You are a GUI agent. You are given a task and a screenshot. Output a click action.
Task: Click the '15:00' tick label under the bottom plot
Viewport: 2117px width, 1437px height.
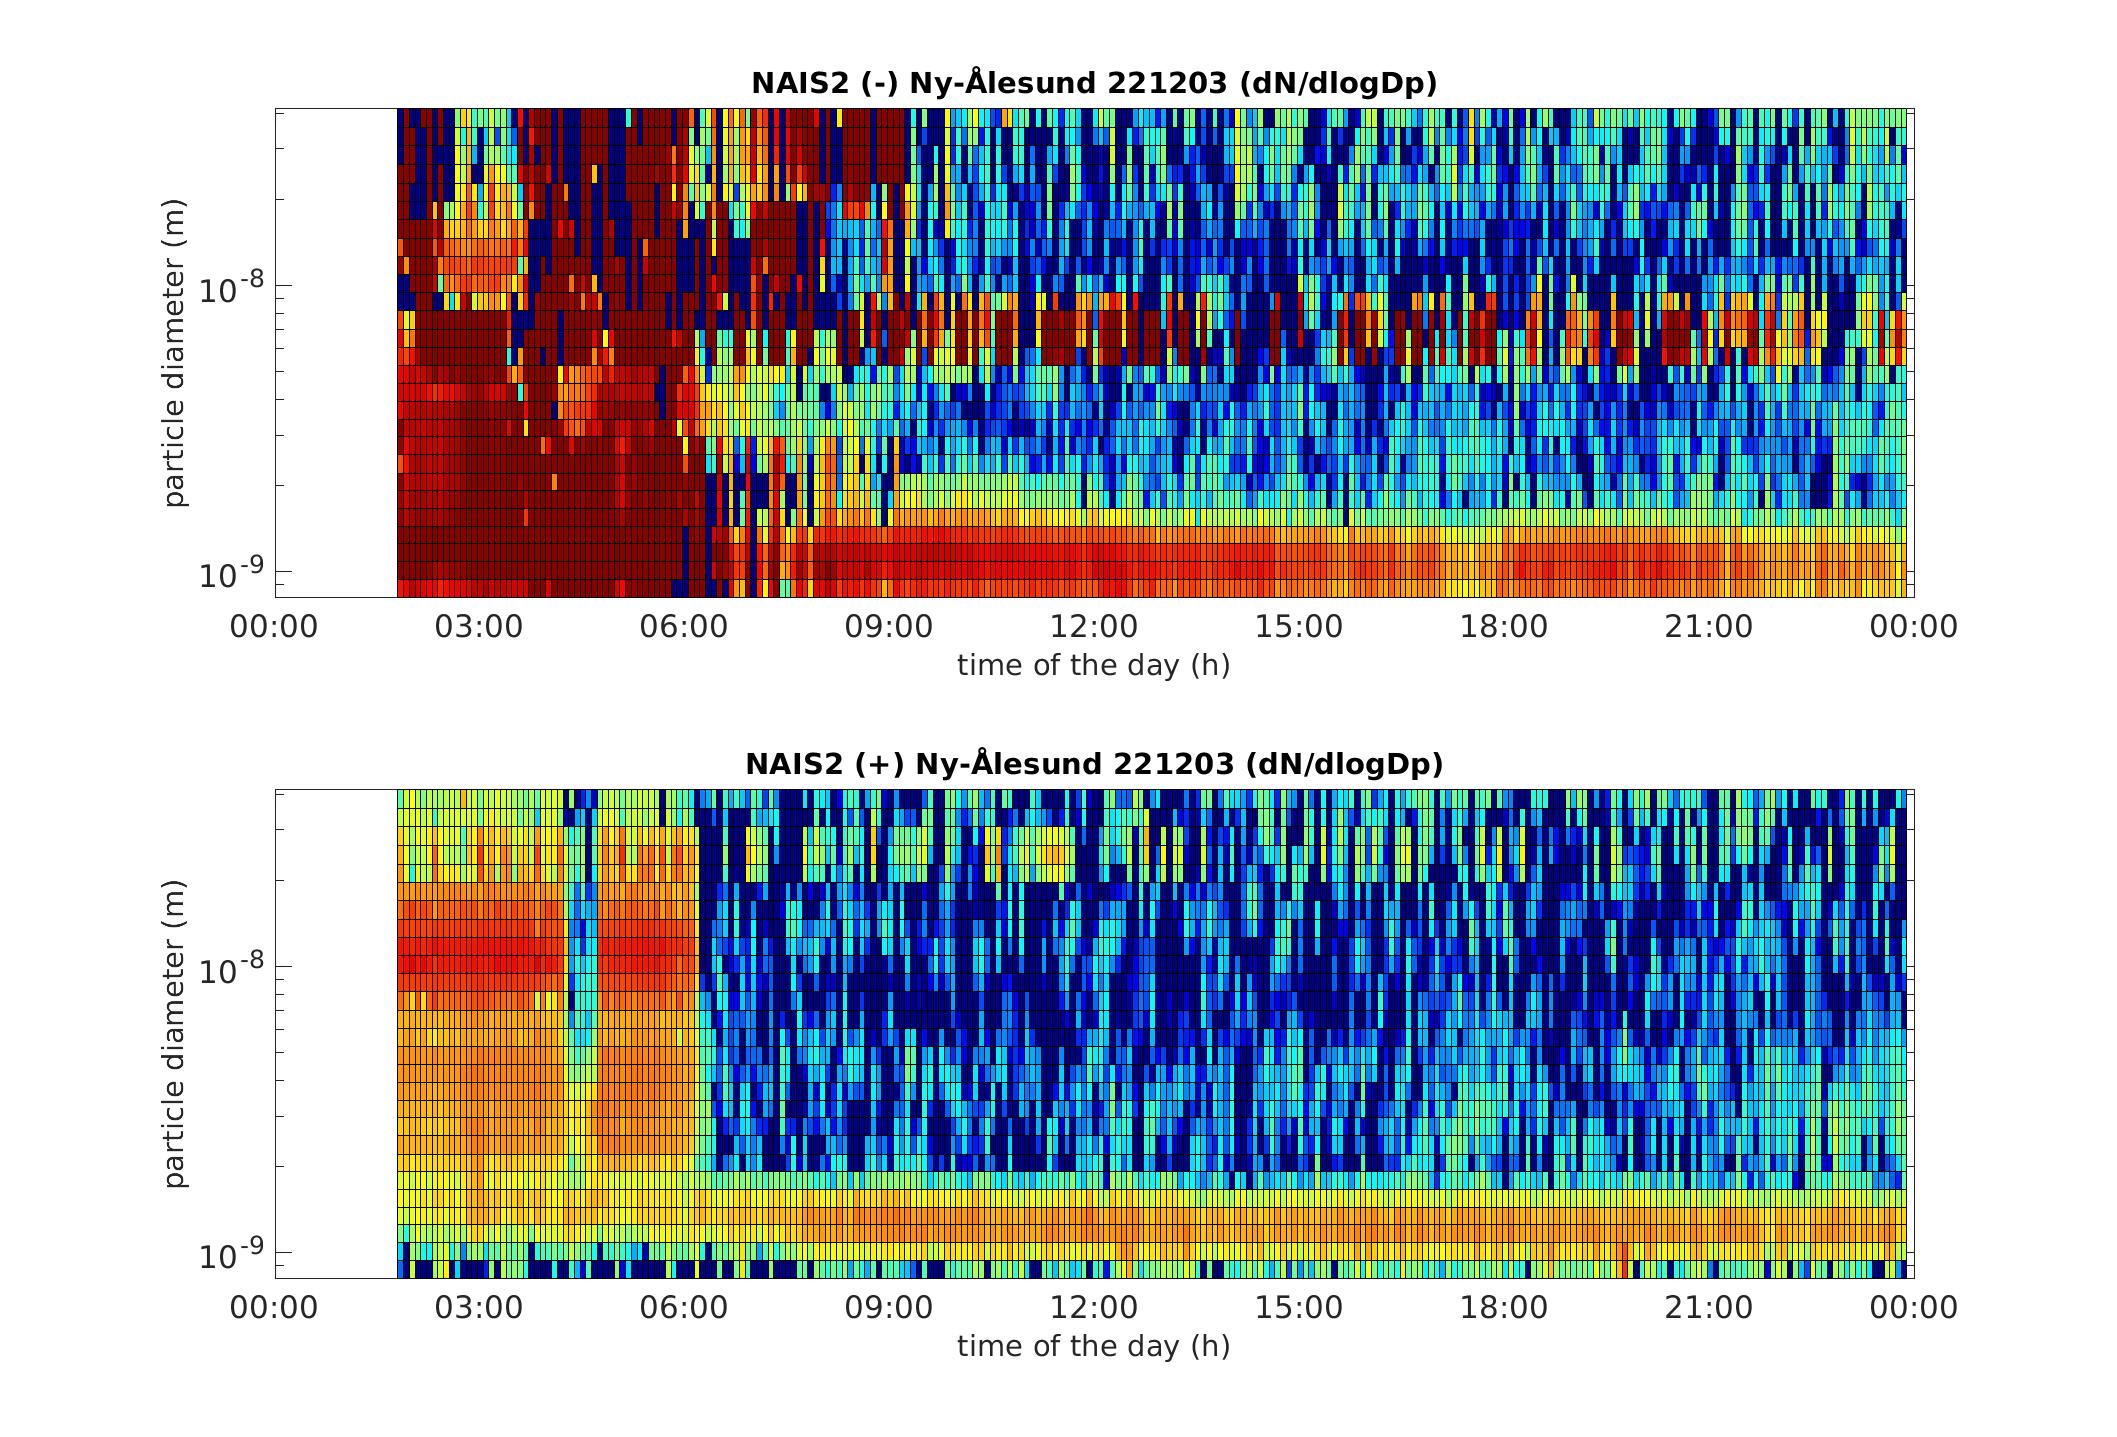point(1299,1308)
